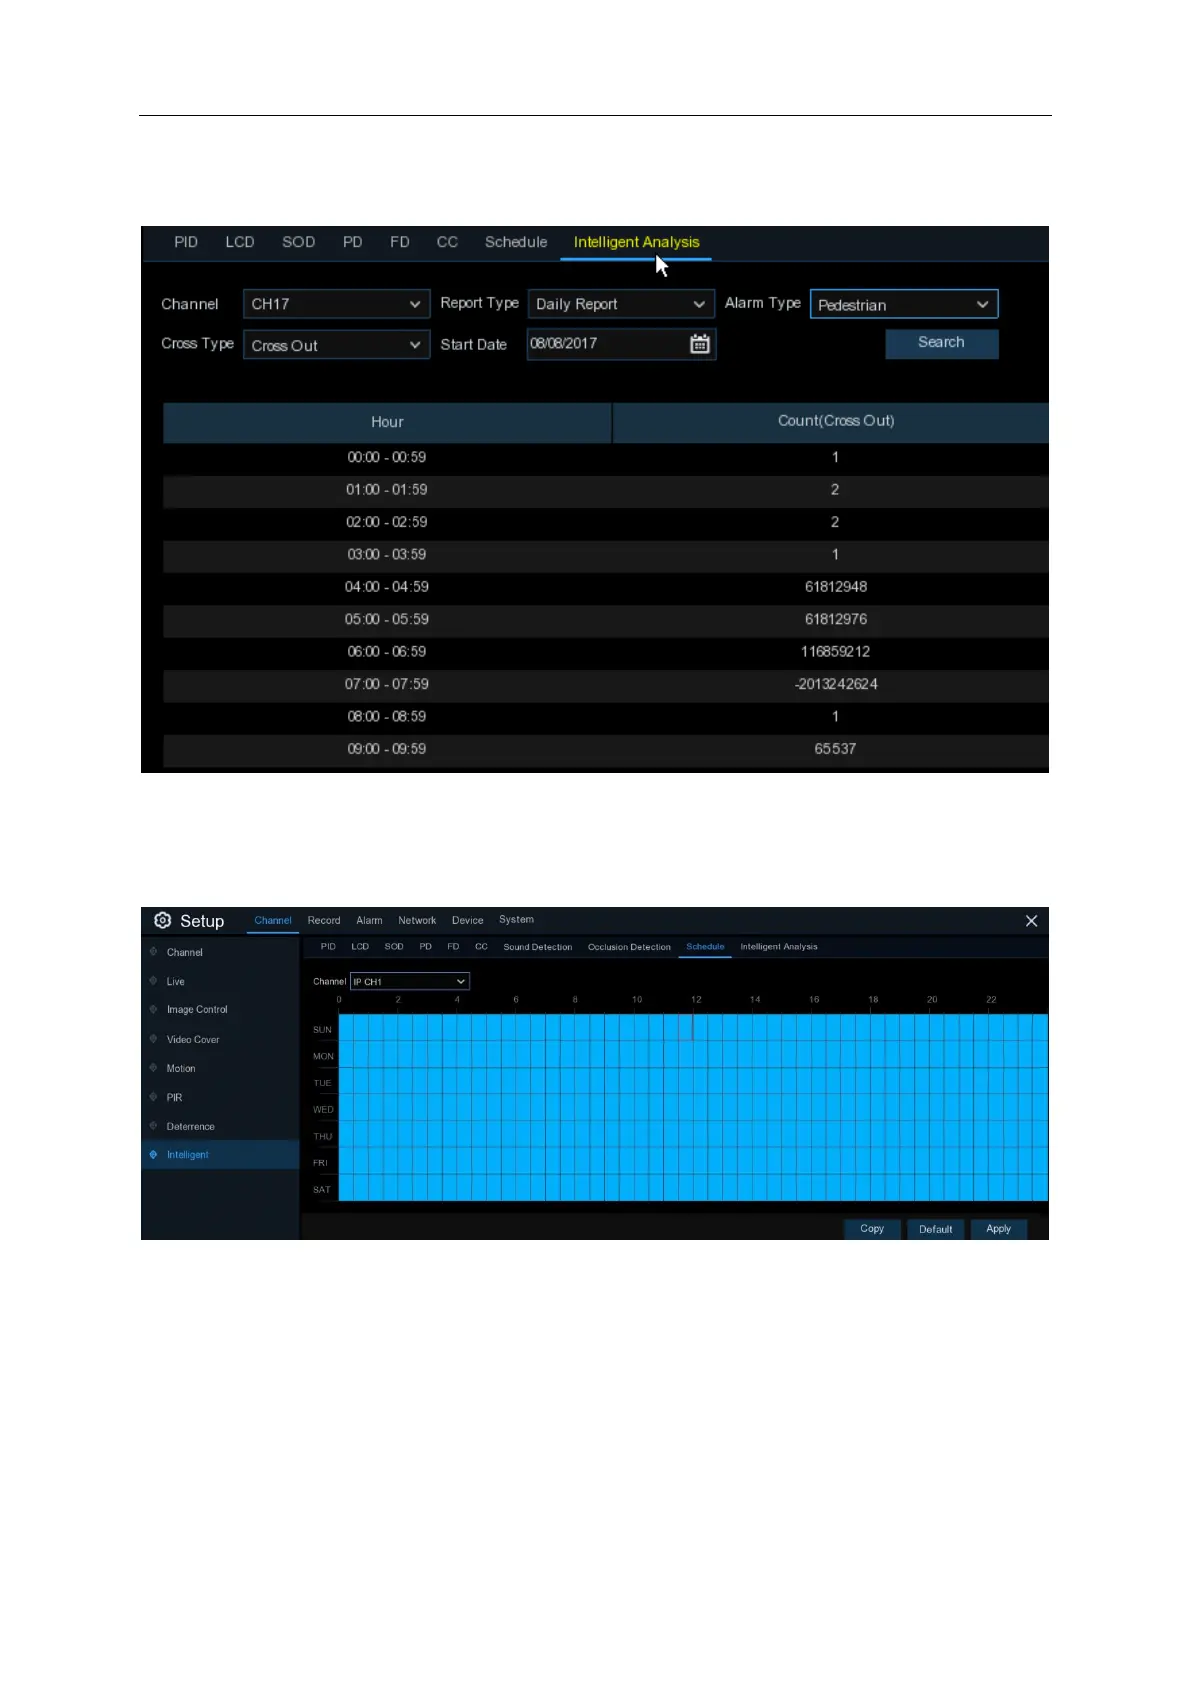Select the 00:00 - 00:59 row
This screenshot has height=1684, width=1190.
pyautogui.click(x=606, y=457)
